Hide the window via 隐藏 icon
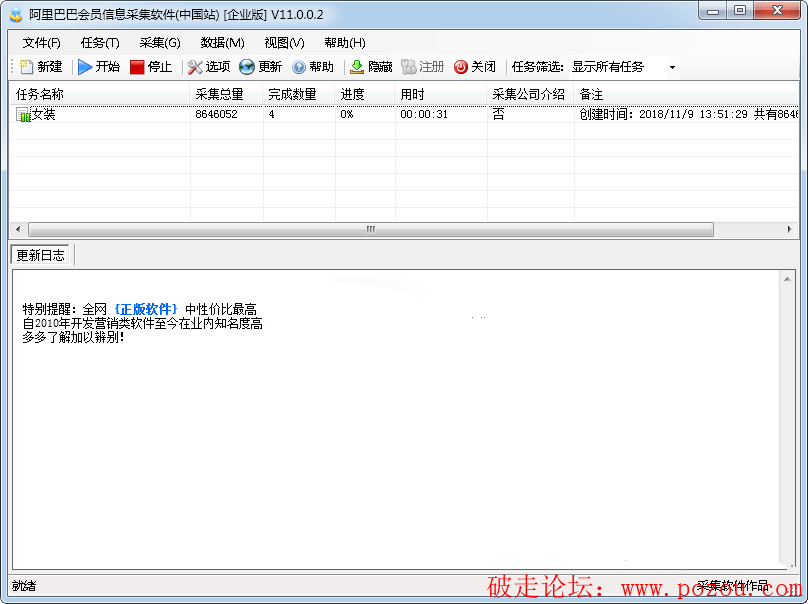Screen dimensions: 808x604 (x=357, y=67)
